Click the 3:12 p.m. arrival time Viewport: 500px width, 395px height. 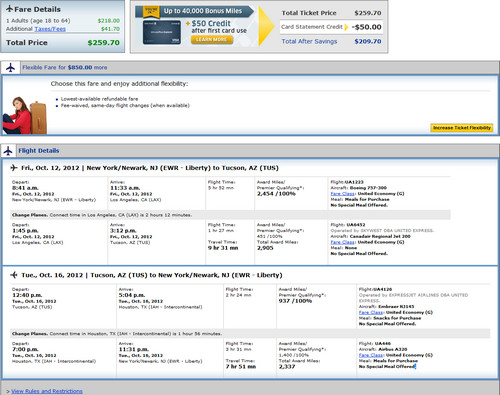point(123,231)
